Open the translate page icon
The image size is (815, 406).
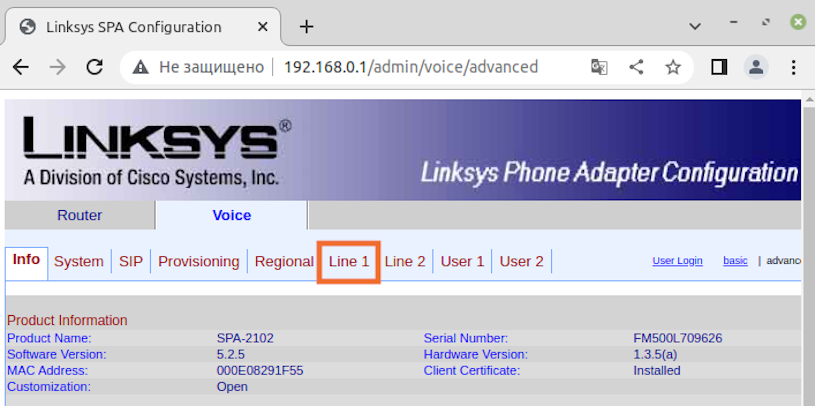599,67
